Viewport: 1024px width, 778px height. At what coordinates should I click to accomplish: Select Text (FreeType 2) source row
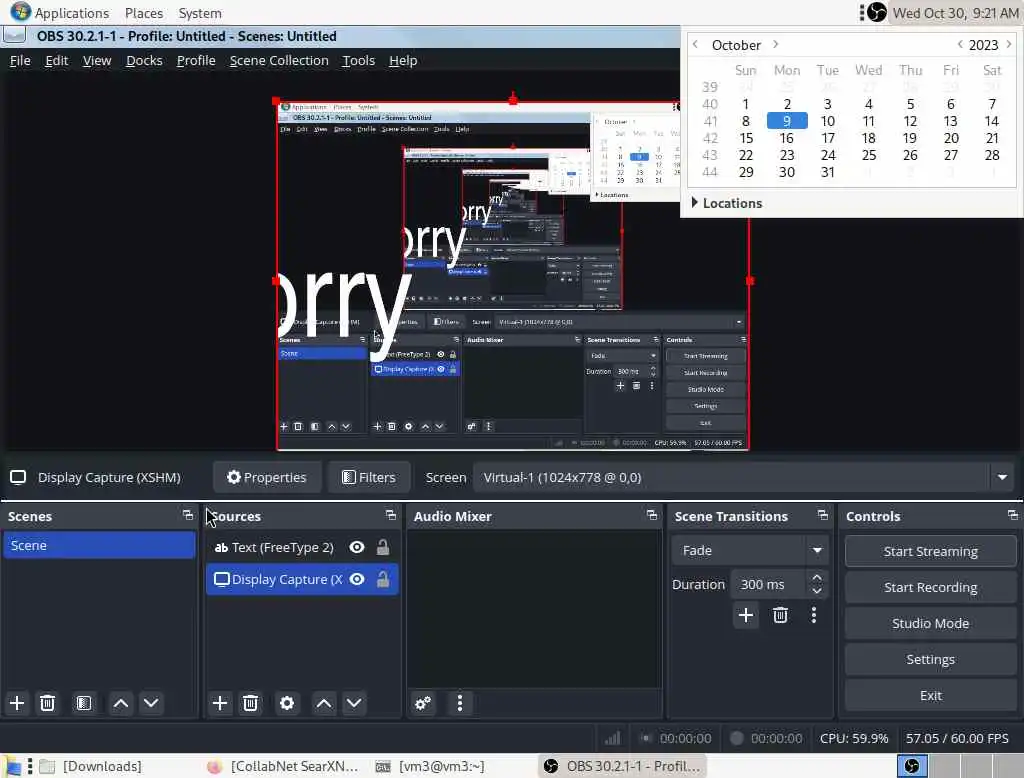point(302,547)
